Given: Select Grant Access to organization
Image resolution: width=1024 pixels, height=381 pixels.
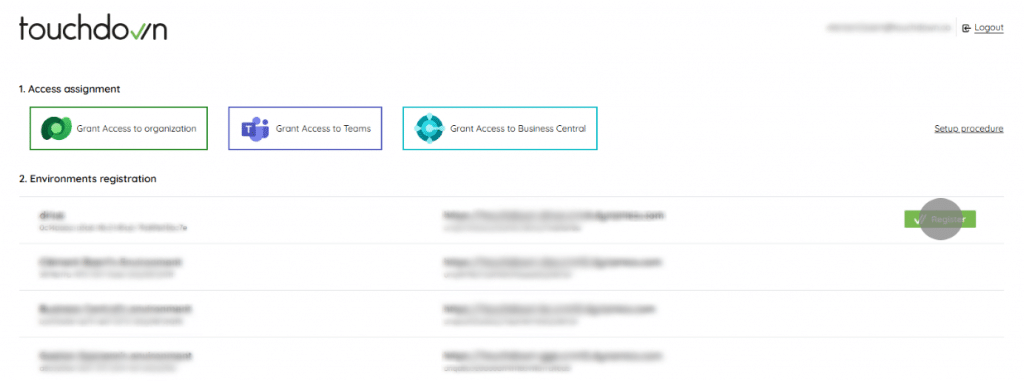Looking at the screenshot, I should (119, 129).
